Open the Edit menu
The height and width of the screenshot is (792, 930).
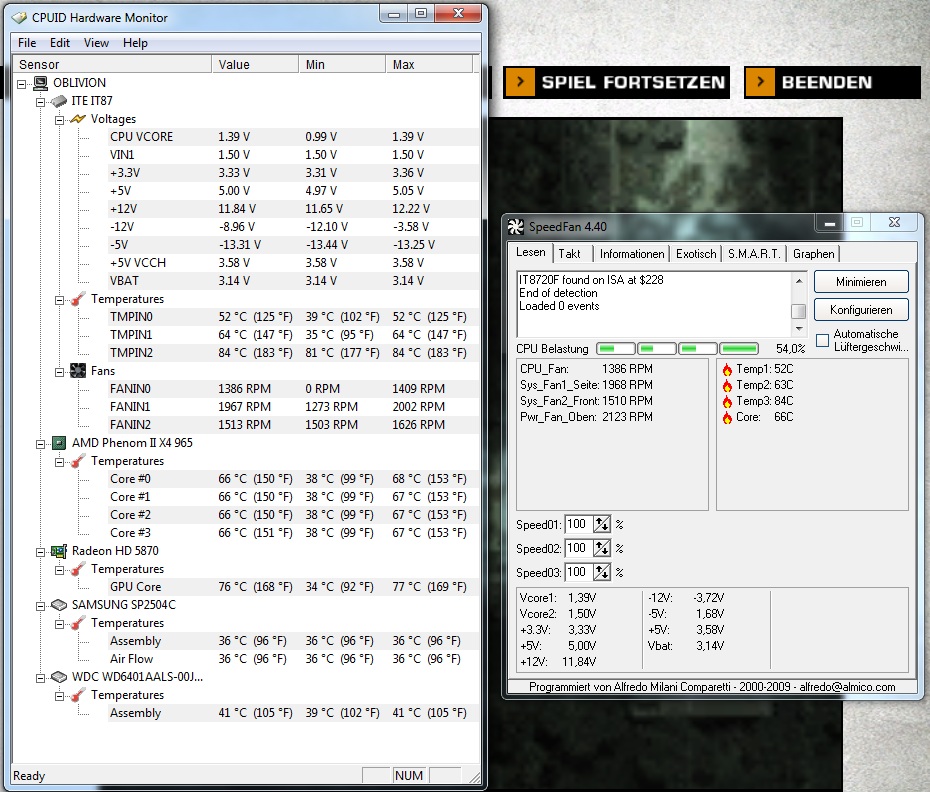click(x=59, y=43)
